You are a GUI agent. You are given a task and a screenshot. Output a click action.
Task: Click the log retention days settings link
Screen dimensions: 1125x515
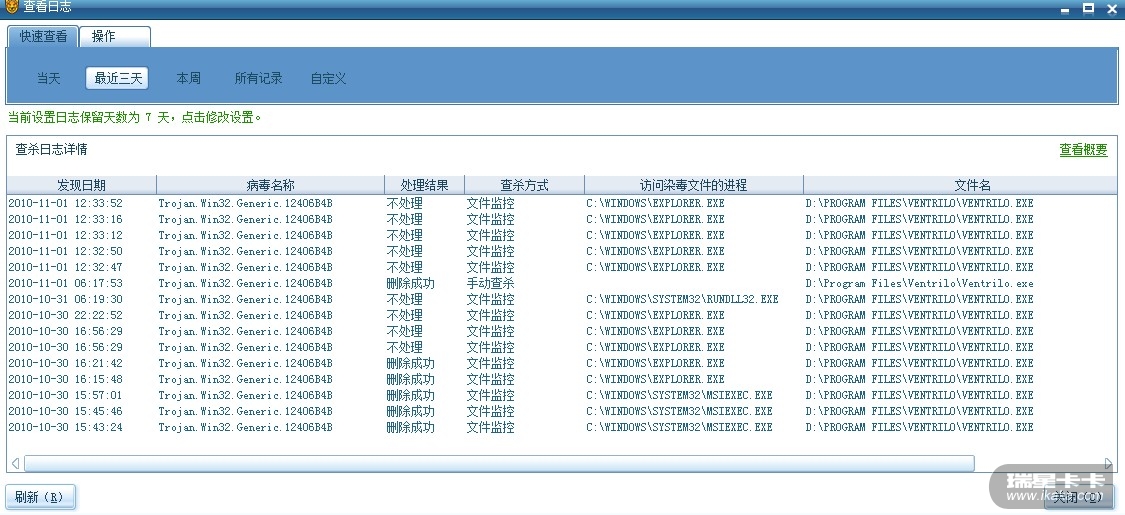click(x=135, y=117)
